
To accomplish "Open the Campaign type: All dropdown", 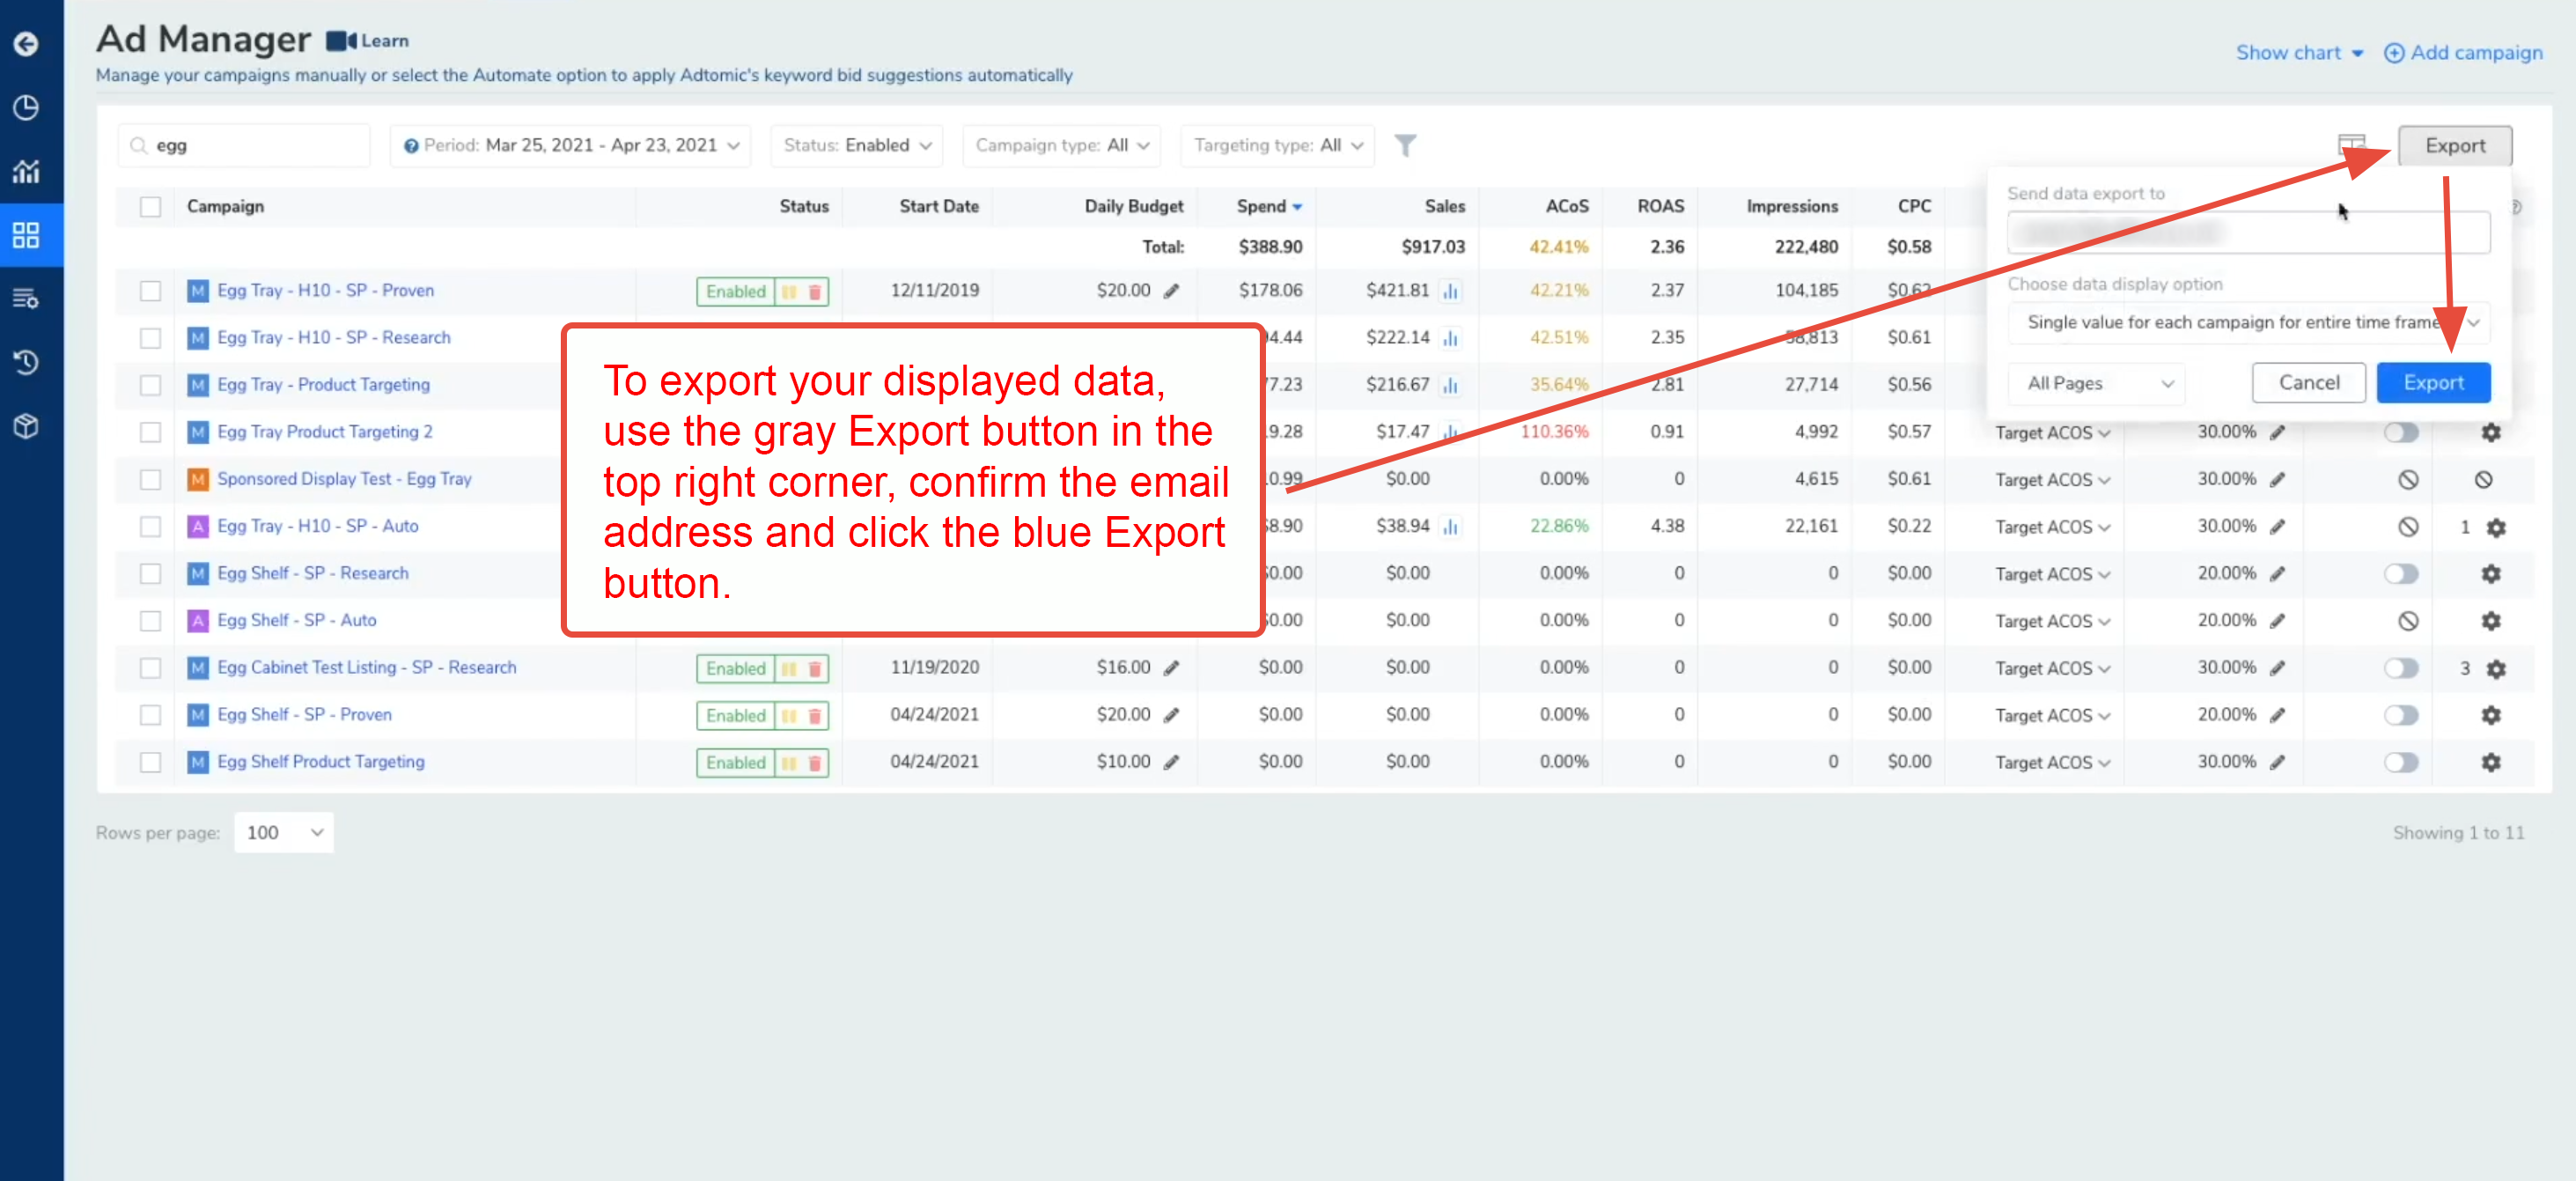I will (1061, 146).
